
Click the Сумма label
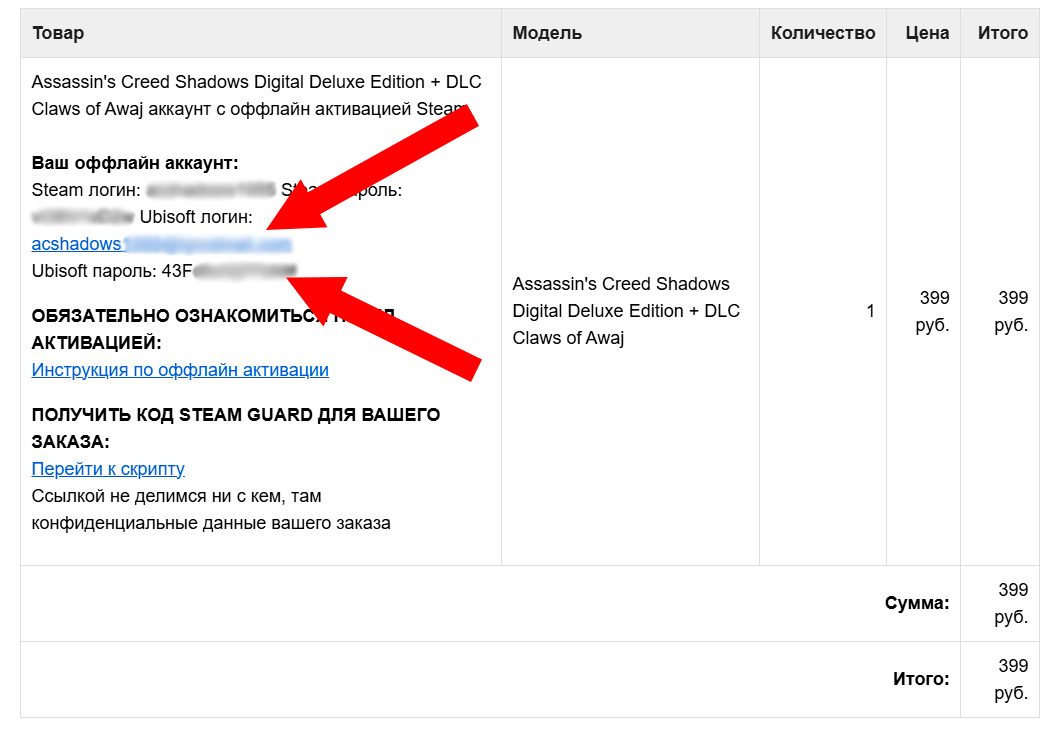click(916, 603)
